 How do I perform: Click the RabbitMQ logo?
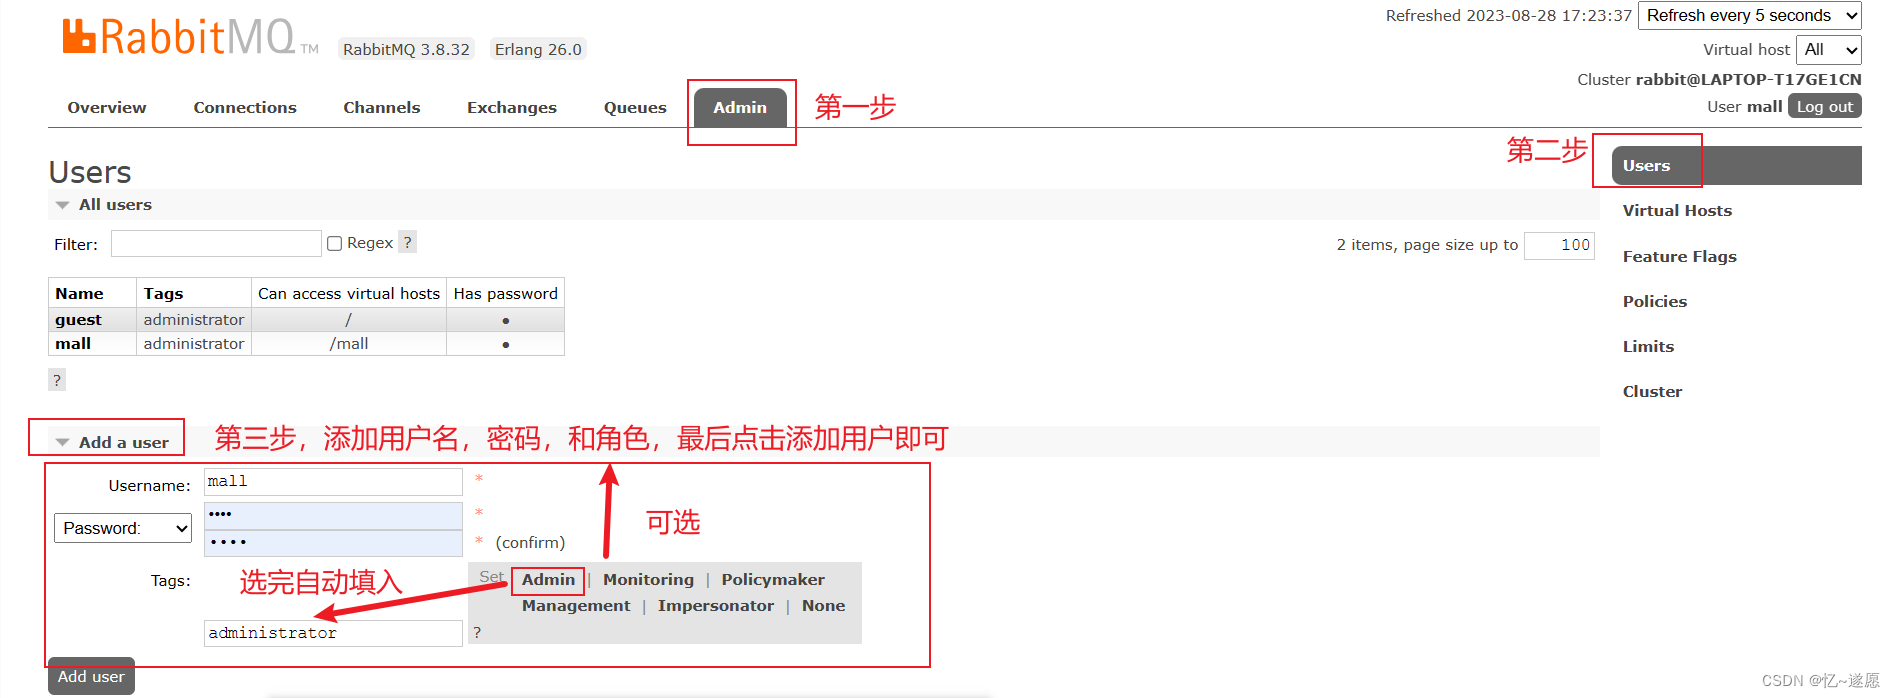click(x=190, y=37)
